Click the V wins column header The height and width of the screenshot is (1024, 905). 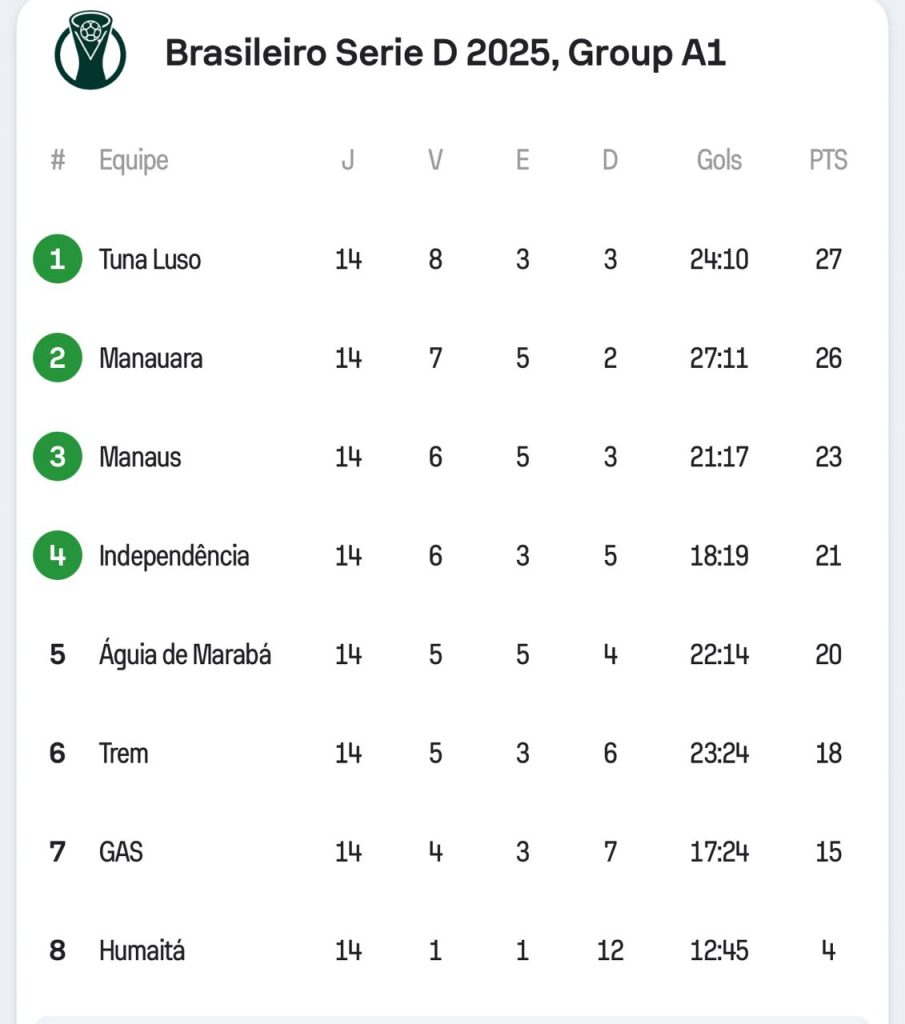[435, 160]
